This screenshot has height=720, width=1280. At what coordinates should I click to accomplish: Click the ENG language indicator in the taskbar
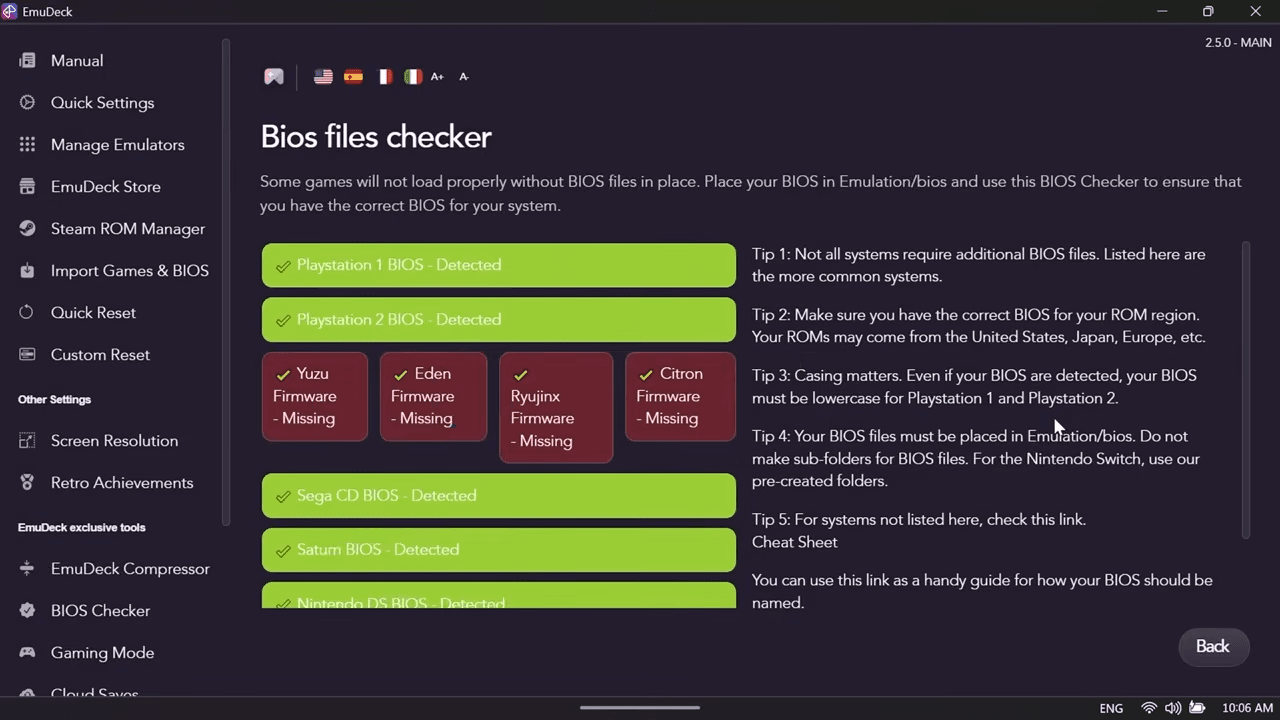[x=1110, y=707]
